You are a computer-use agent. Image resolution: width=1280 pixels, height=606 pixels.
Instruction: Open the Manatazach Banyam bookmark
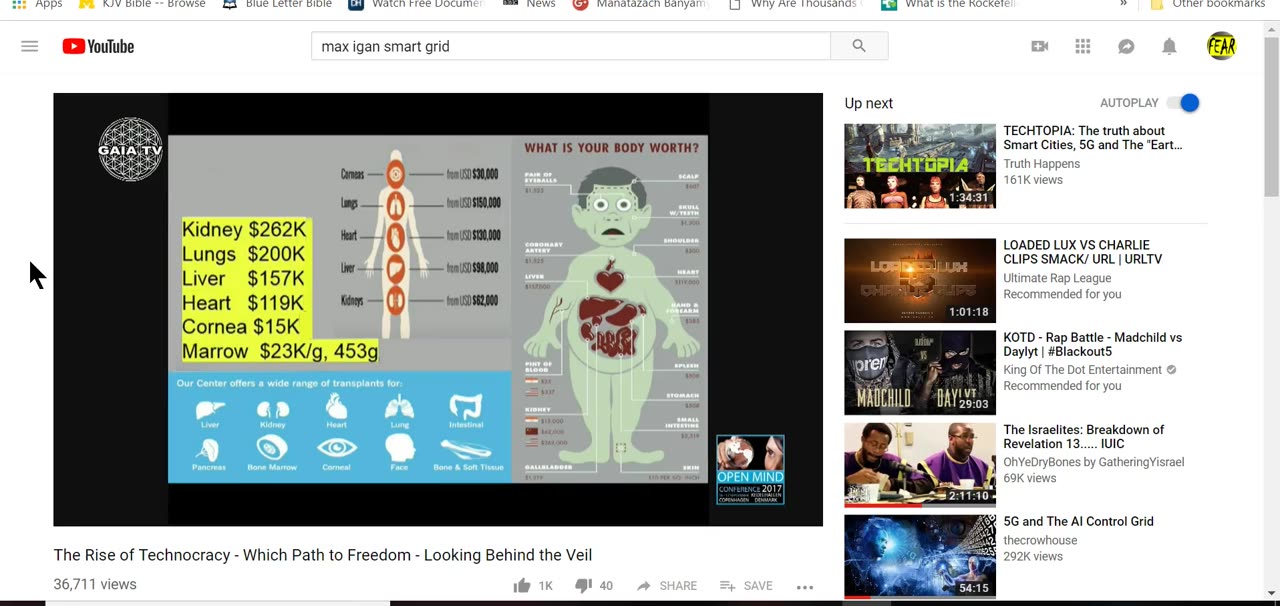point(641,4)
